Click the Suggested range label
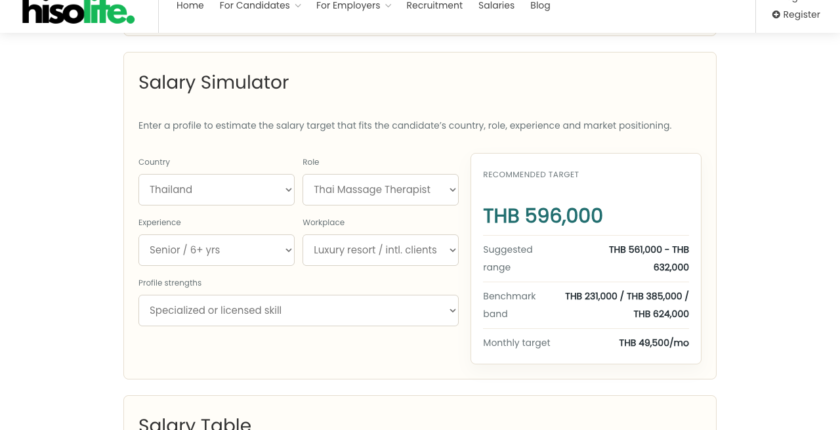The width and height of the screenshot is (840, 430). (x=508, y=259)
